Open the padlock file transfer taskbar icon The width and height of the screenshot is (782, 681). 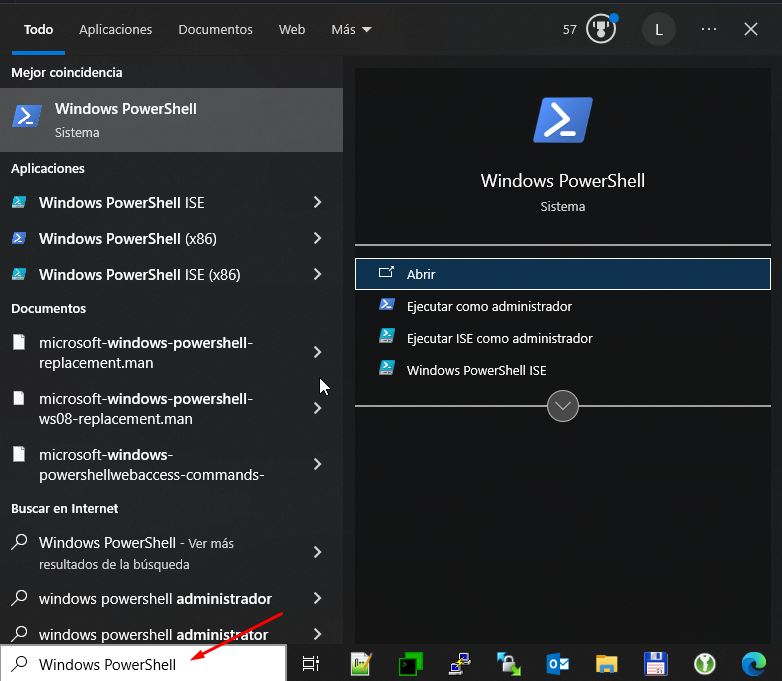pyautogui.click(x=508, y=664)
